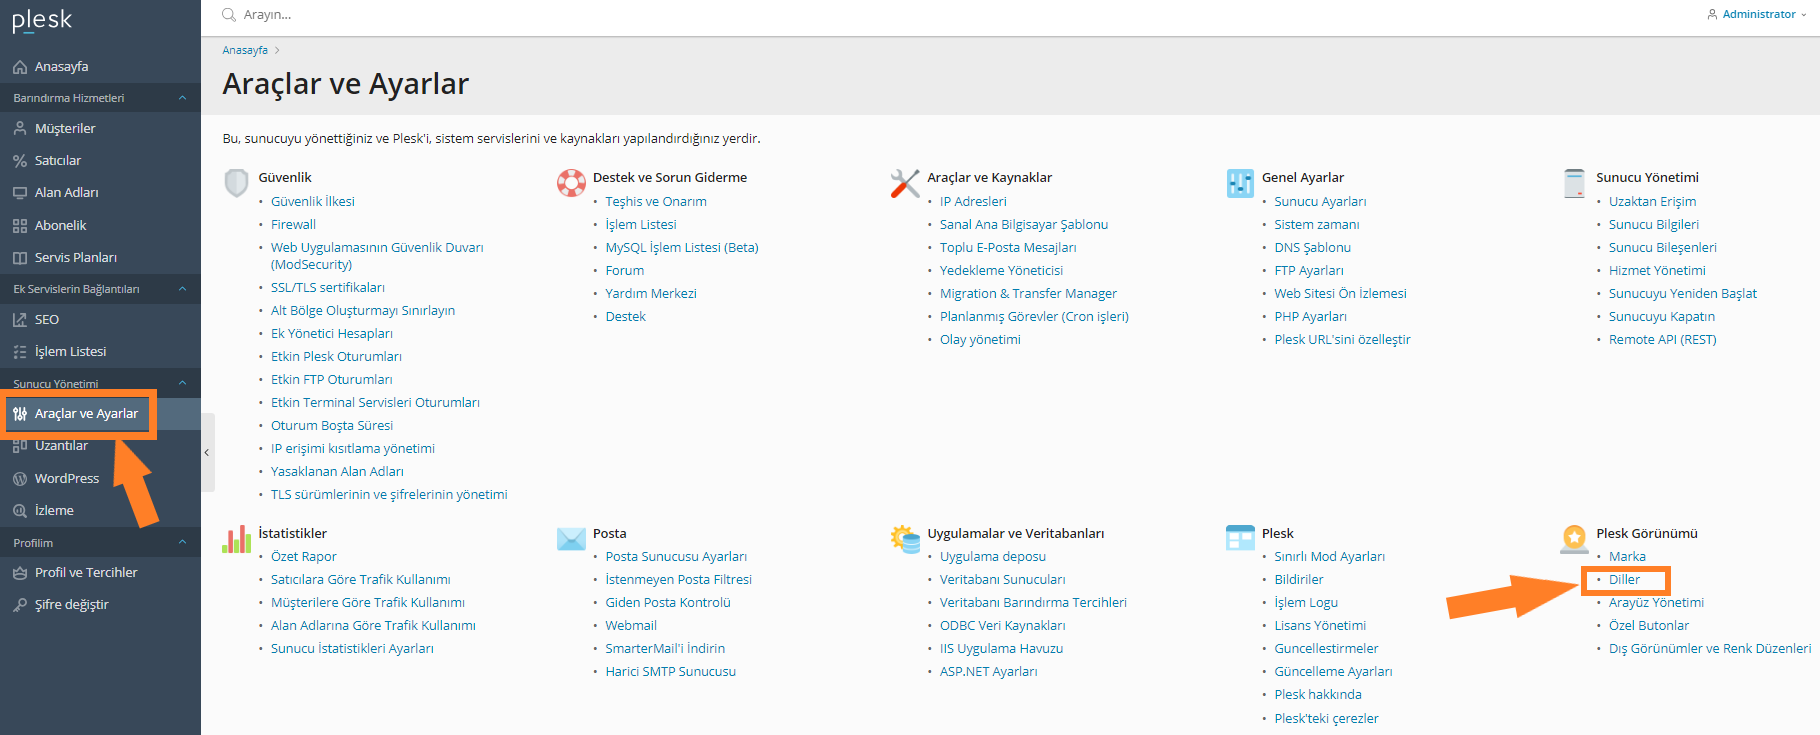Open Özet Rapor link

[304, 557]
